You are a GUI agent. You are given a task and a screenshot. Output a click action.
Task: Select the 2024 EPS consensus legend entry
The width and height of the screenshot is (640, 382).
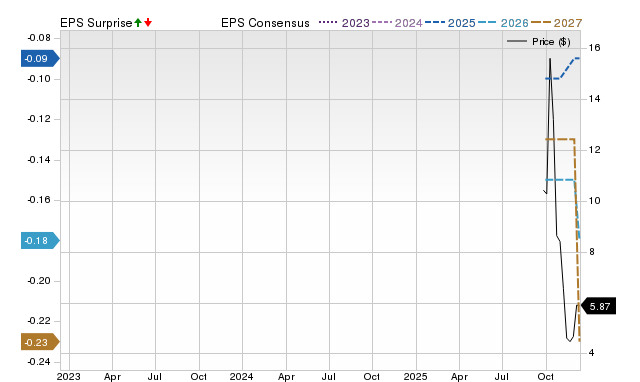click(397, 23)
